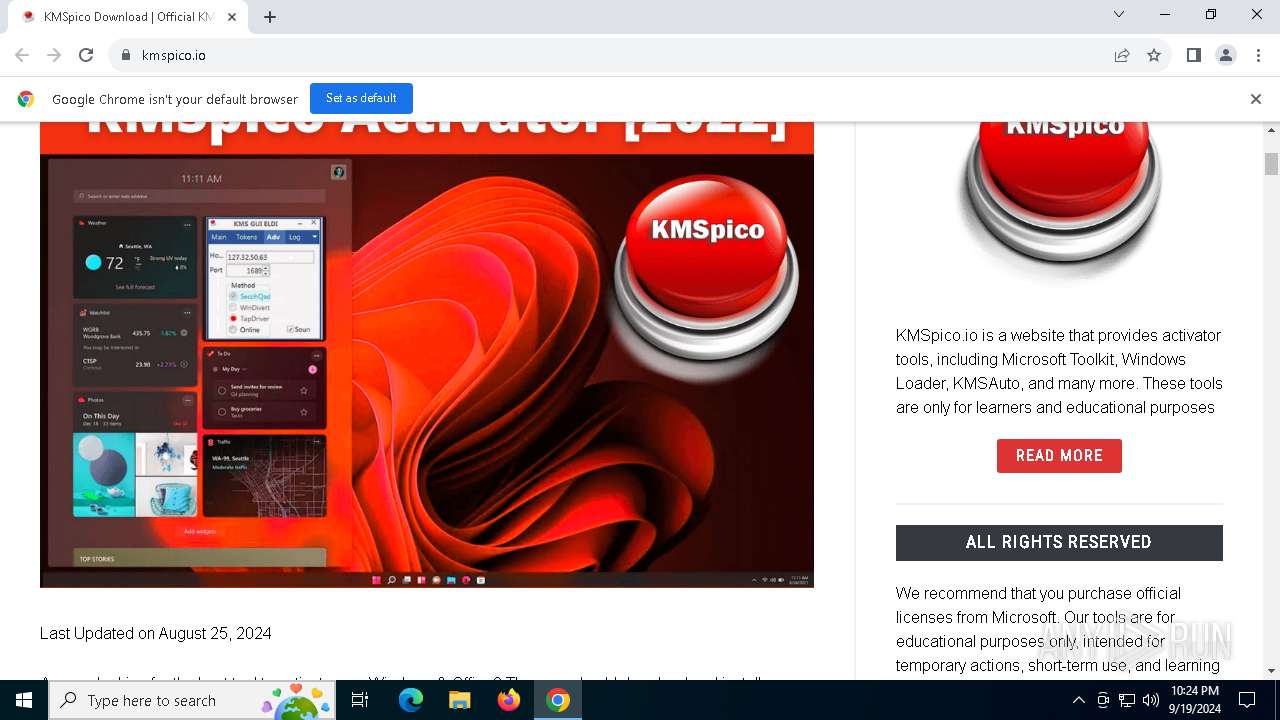This screenshot has width=1280, height=720.
Task: Minimize the Chrome window
Action: pos(1165,14)
